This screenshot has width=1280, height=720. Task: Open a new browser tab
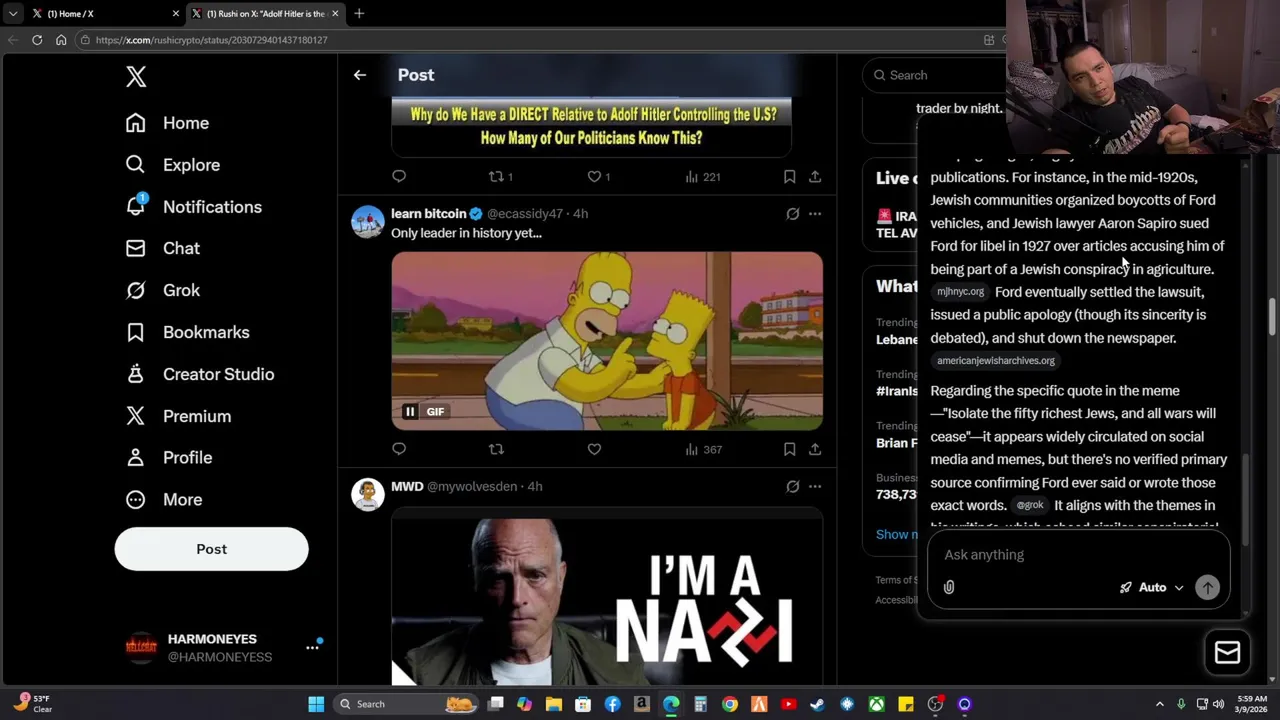[359, 13]
